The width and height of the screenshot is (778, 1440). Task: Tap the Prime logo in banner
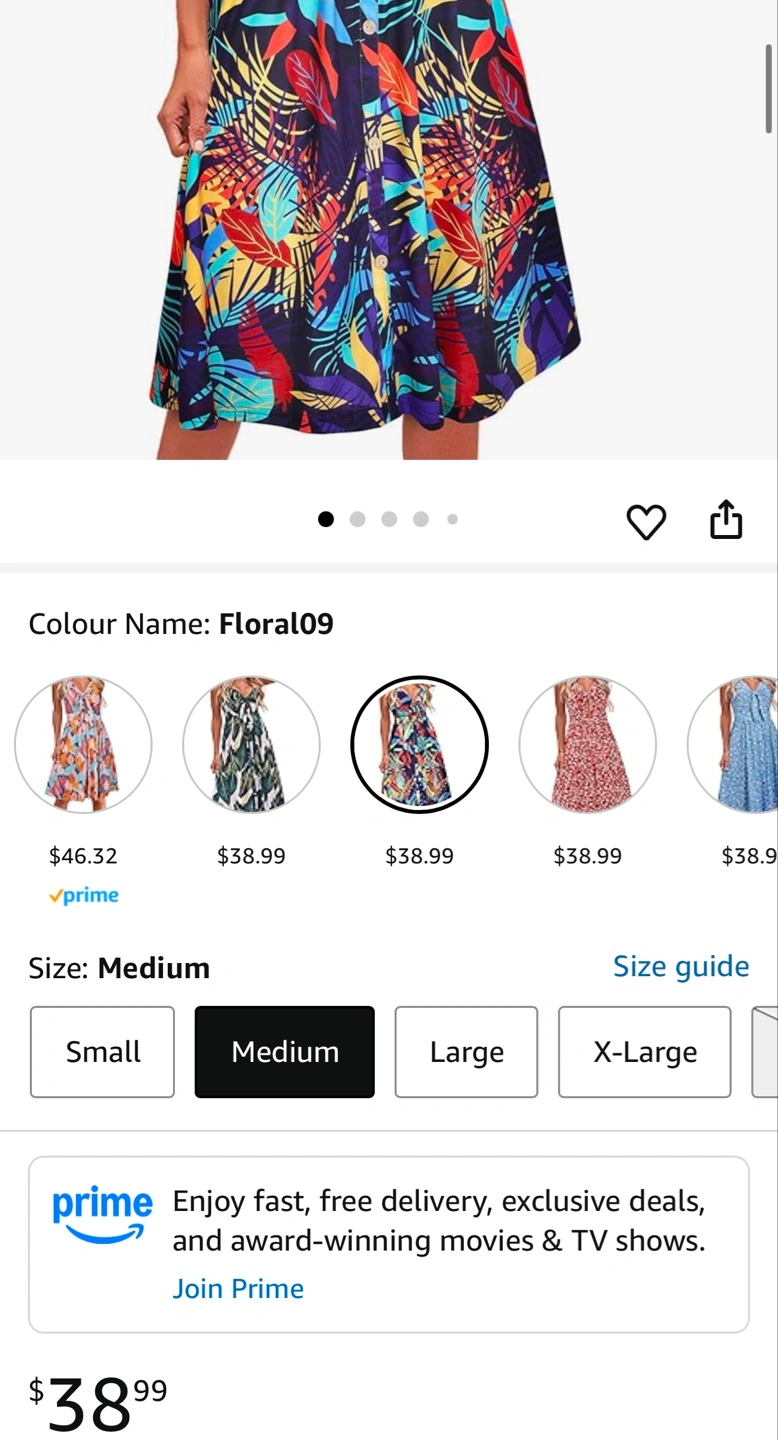click(x=102, y=1215)
